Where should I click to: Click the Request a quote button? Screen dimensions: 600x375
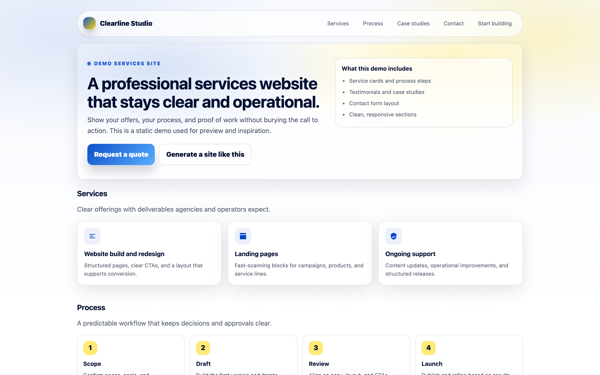click(121, 155)
